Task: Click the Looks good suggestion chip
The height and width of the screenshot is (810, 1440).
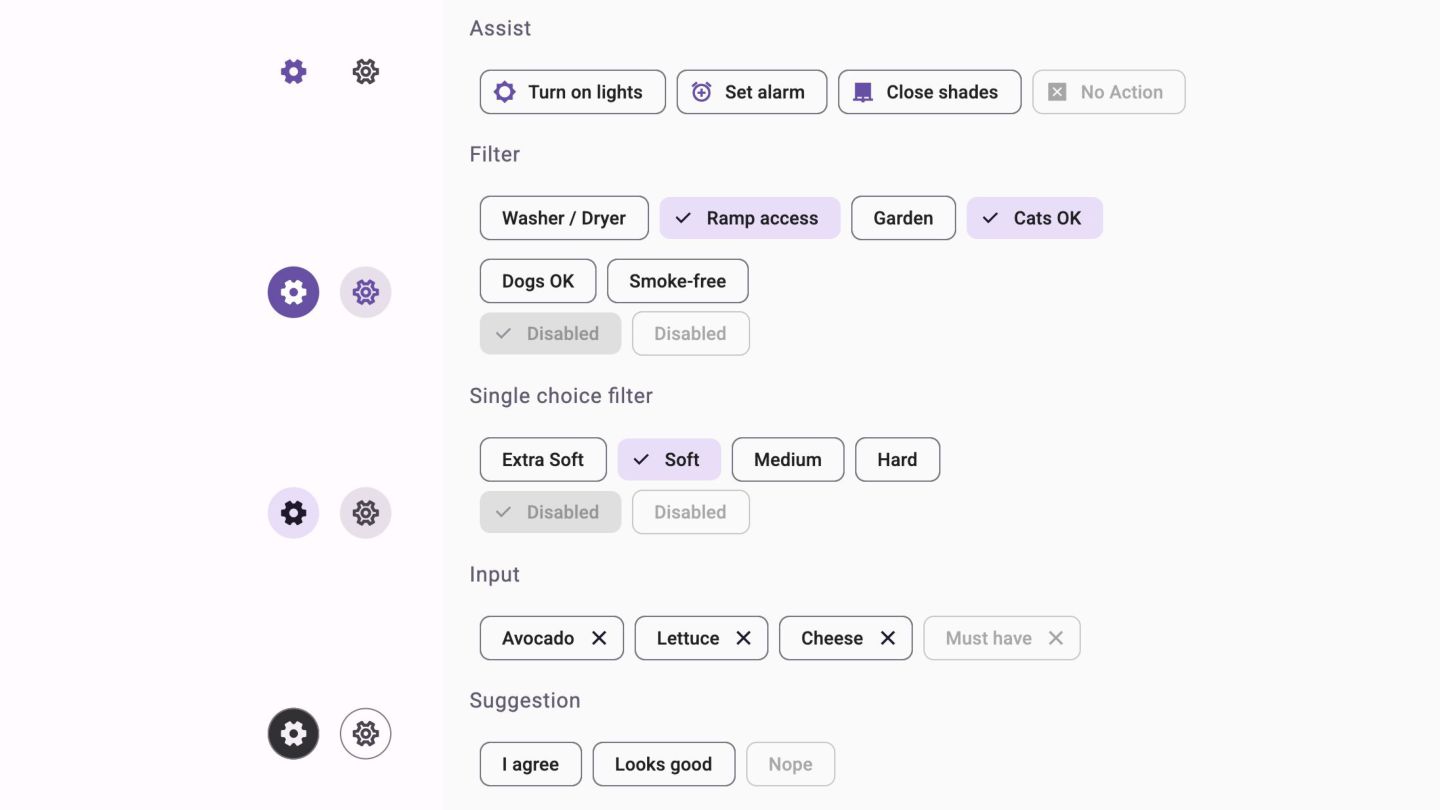Action: point(663,764)
